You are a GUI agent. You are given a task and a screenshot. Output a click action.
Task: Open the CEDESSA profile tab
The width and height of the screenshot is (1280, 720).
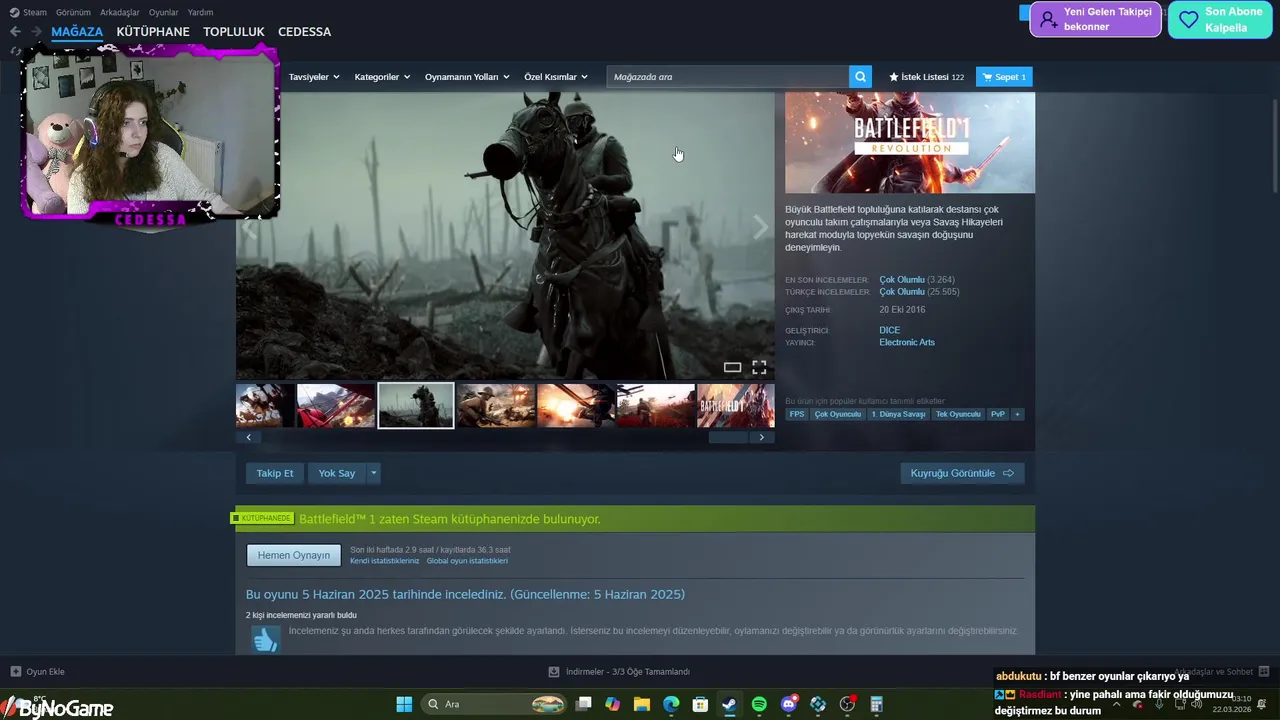(304, 32)
